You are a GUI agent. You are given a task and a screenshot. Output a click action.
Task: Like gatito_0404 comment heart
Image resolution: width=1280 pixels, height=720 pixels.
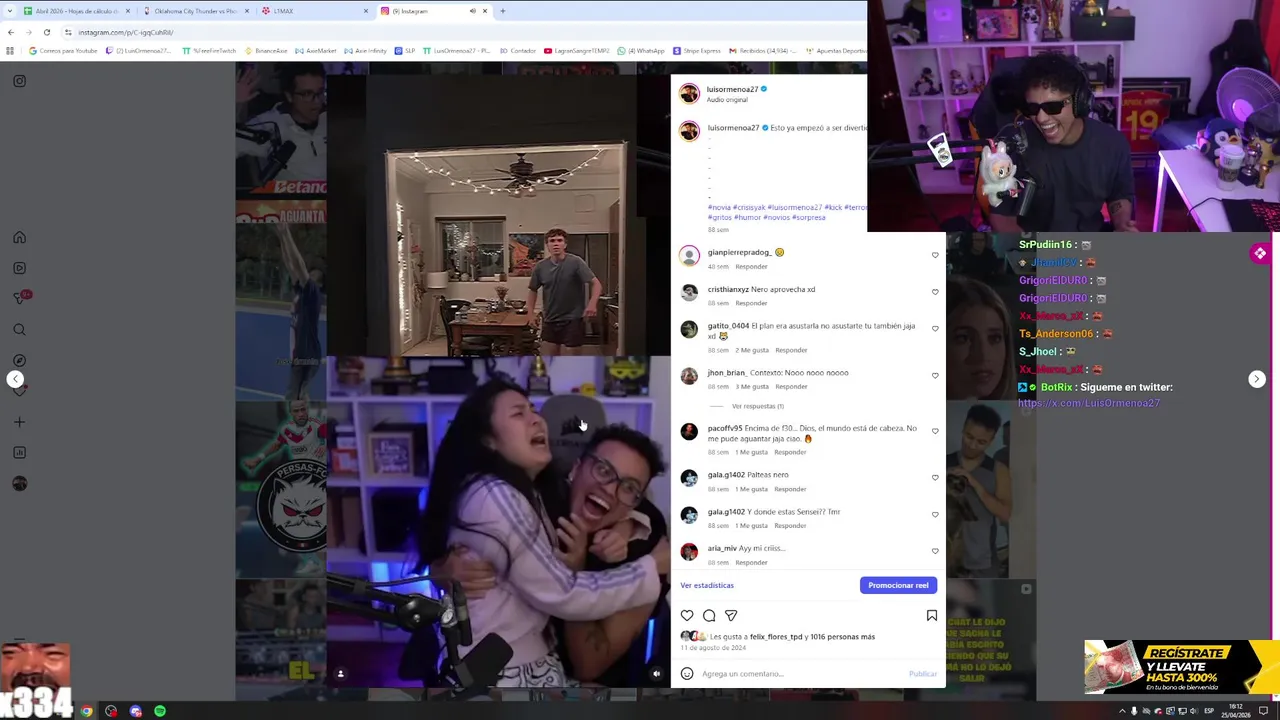tap(935, 329)
